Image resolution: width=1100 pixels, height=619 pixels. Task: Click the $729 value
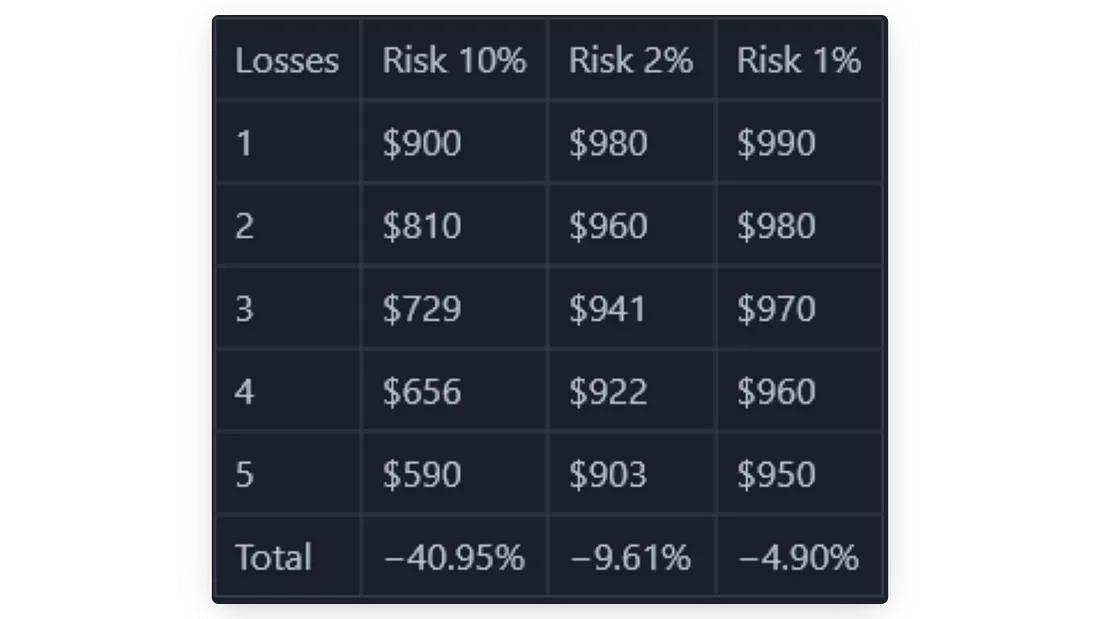pyautogui.click(x=422, y=309)
